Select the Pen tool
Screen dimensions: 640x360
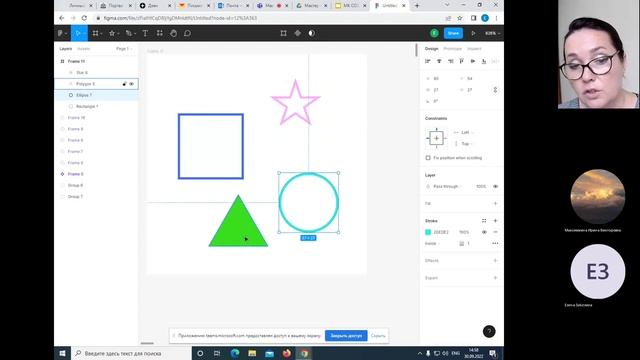coord(129,33)
